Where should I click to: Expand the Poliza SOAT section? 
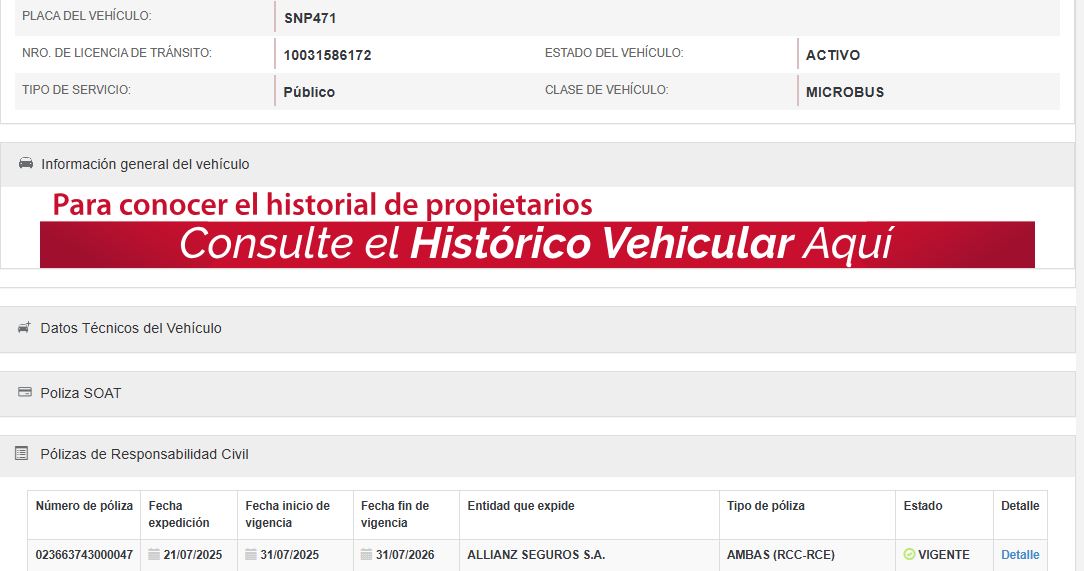80,393
